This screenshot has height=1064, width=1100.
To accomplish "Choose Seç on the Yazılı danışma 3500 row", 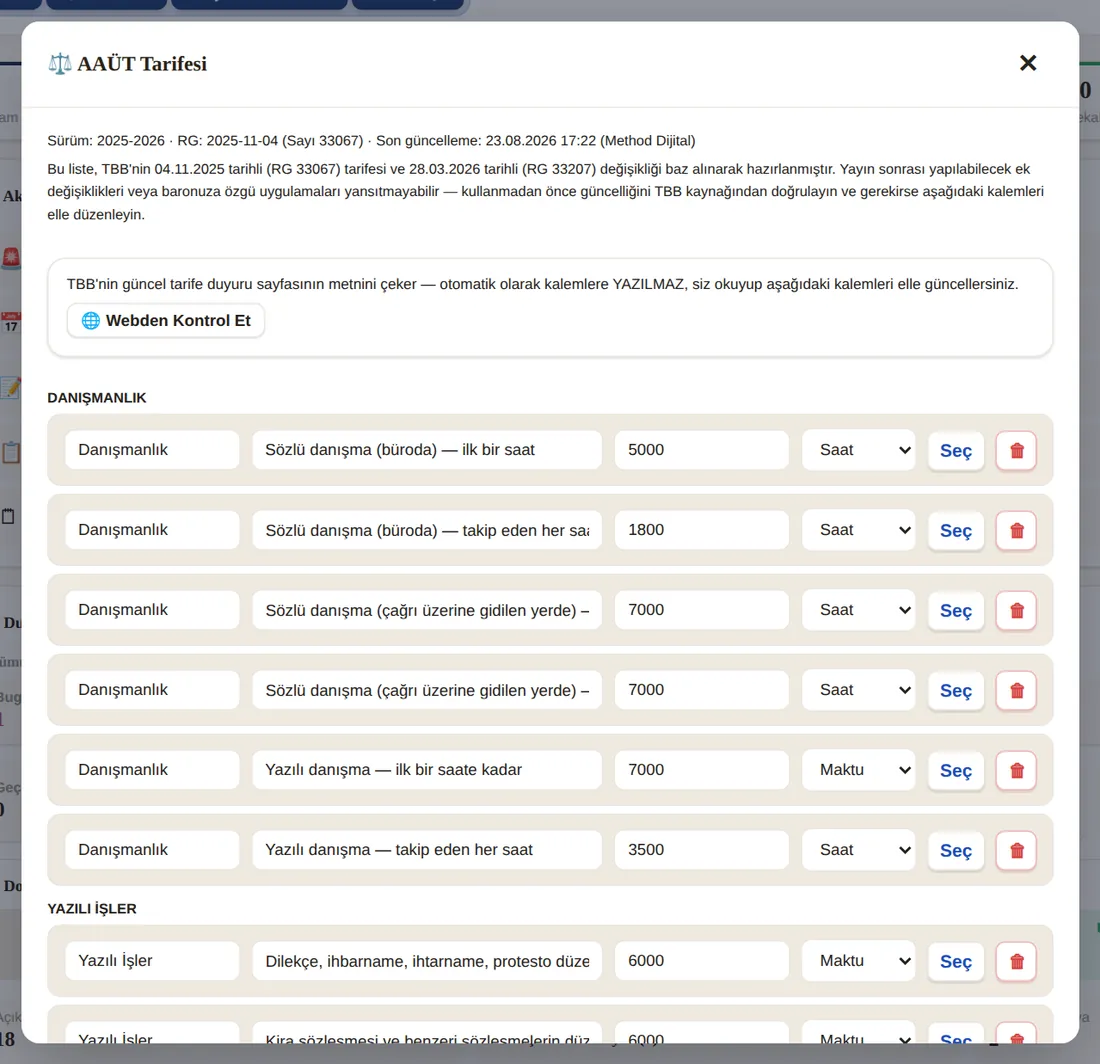I will 955,850.
